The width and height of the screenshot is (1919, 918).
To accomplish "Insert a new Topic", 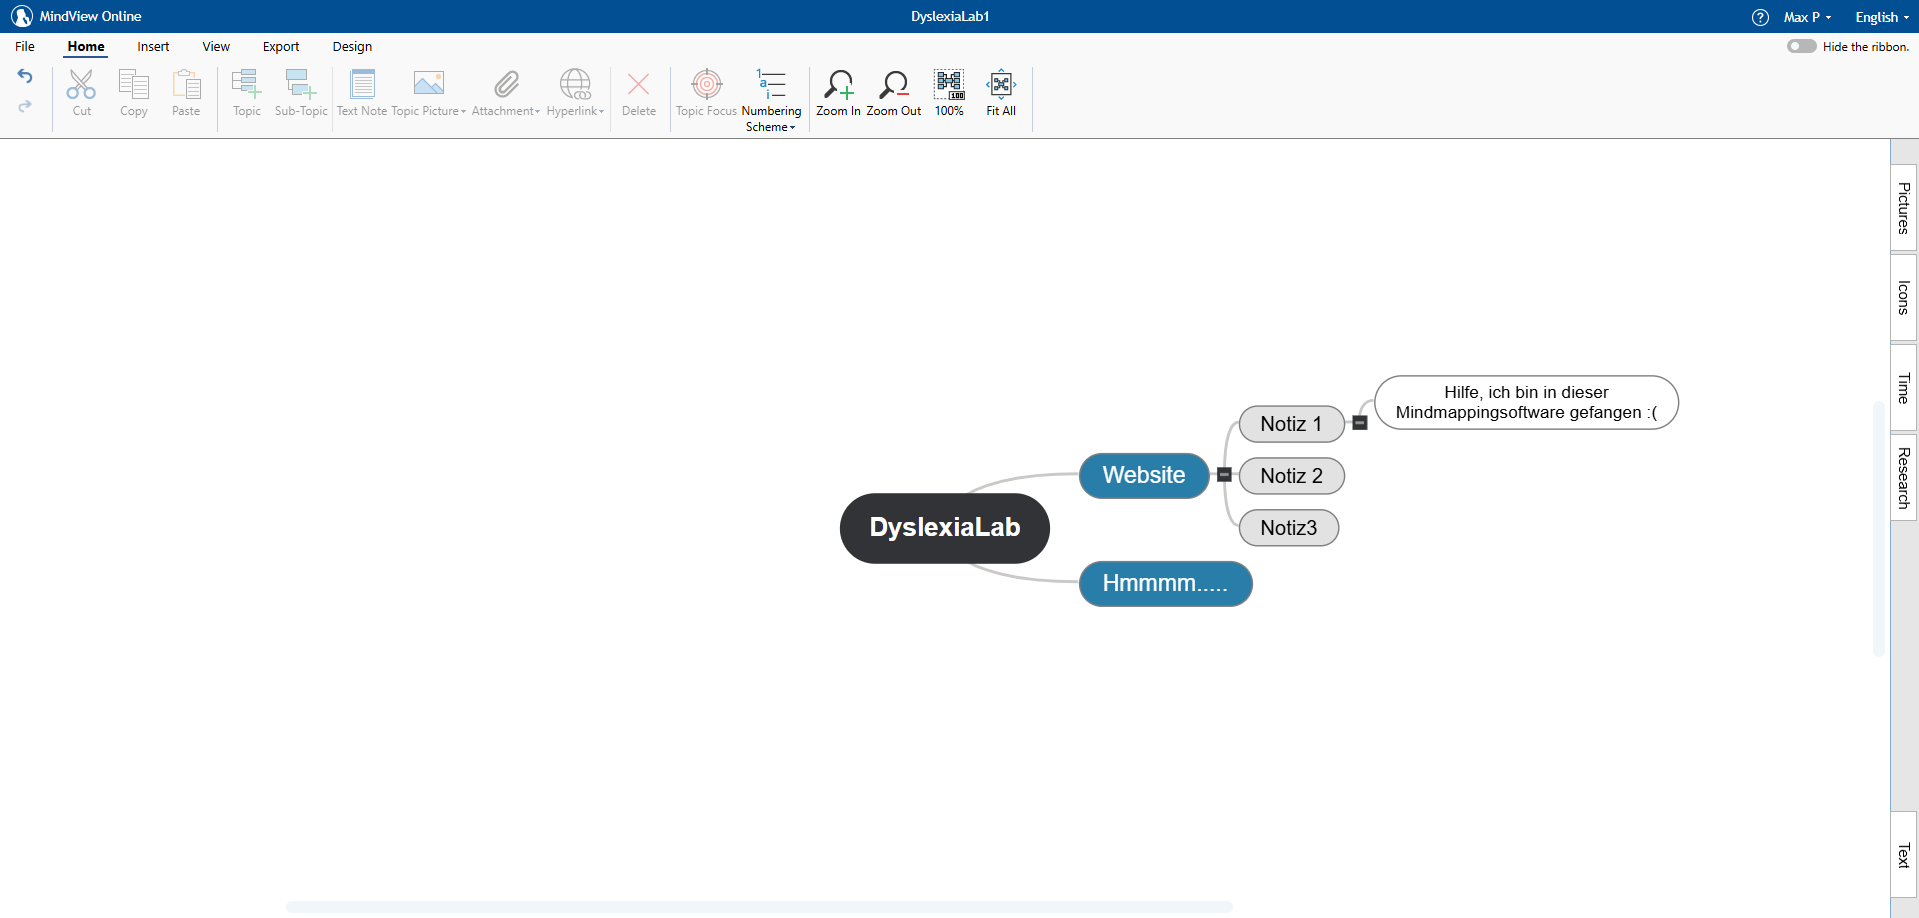I will pyautogui.click(x=246, y=93).
